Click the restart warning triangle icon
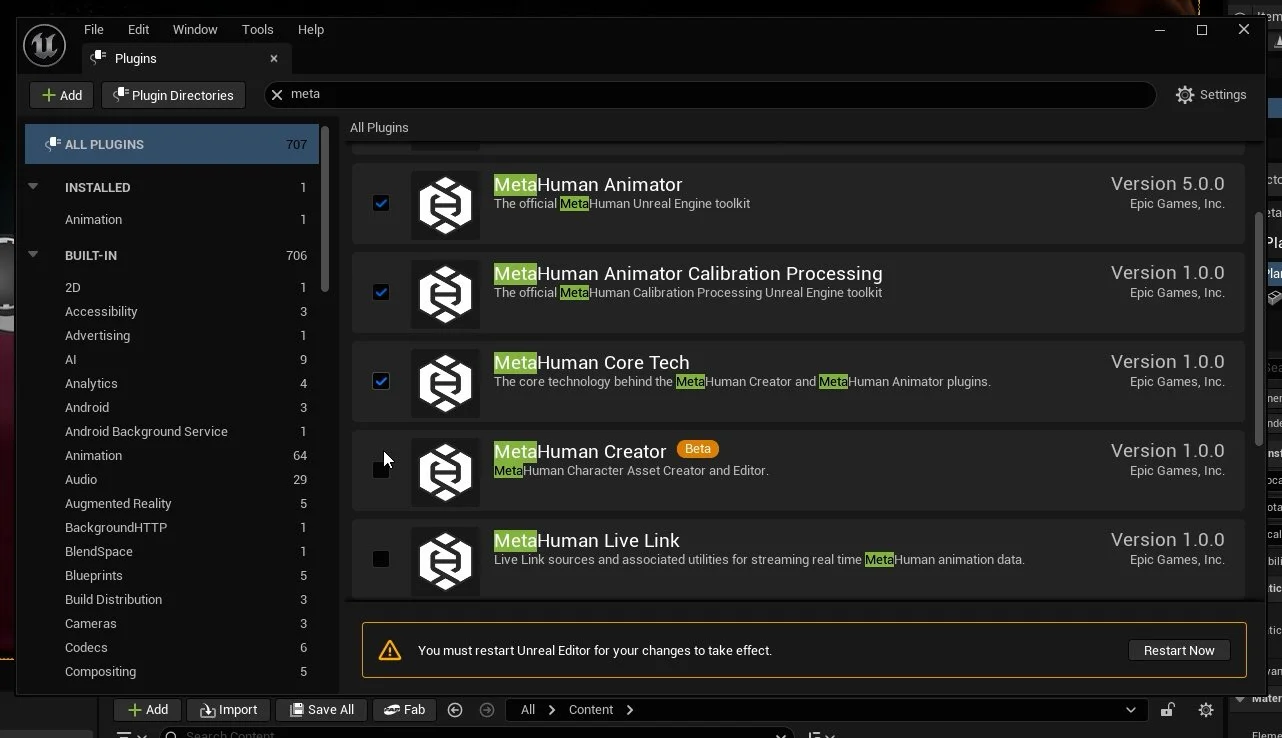1282x738 pixels. [390, 650]
